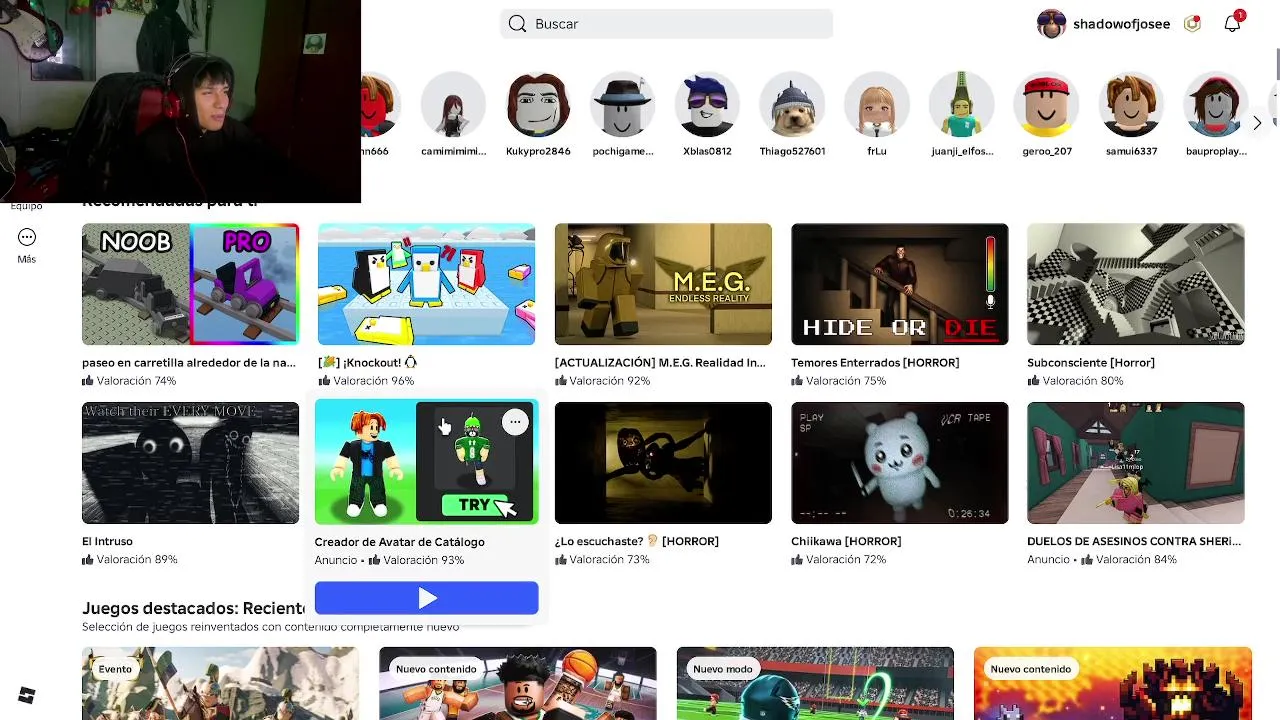The image size is (1280, 720).
Task: Open friend Kukypro2846 avatar
Action: tap(538, 104)
